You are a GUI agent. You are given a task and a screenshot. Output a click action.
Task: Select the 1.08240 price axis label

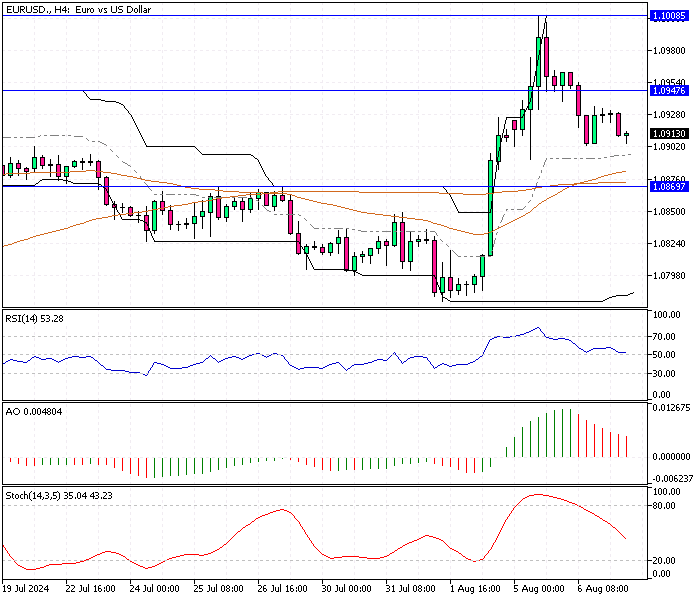pos(668,244)
